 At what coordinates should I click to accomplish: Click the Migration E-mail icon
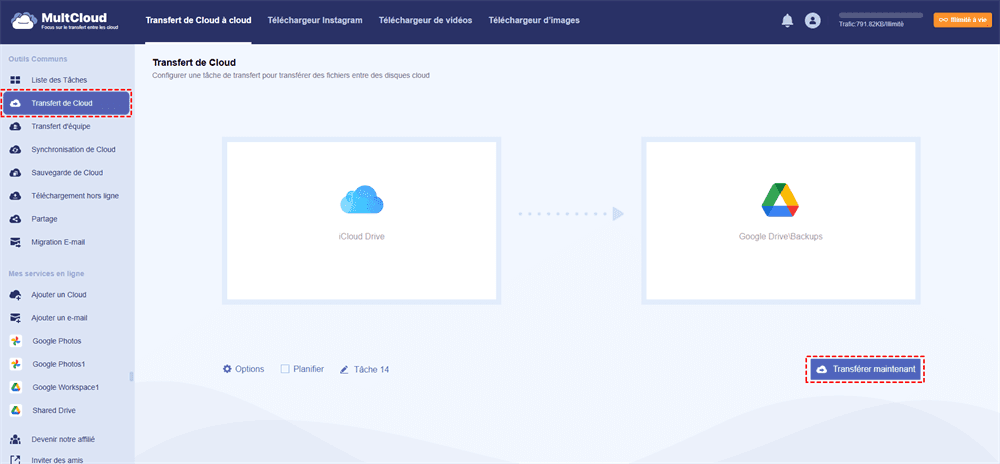tap(15, 242)
